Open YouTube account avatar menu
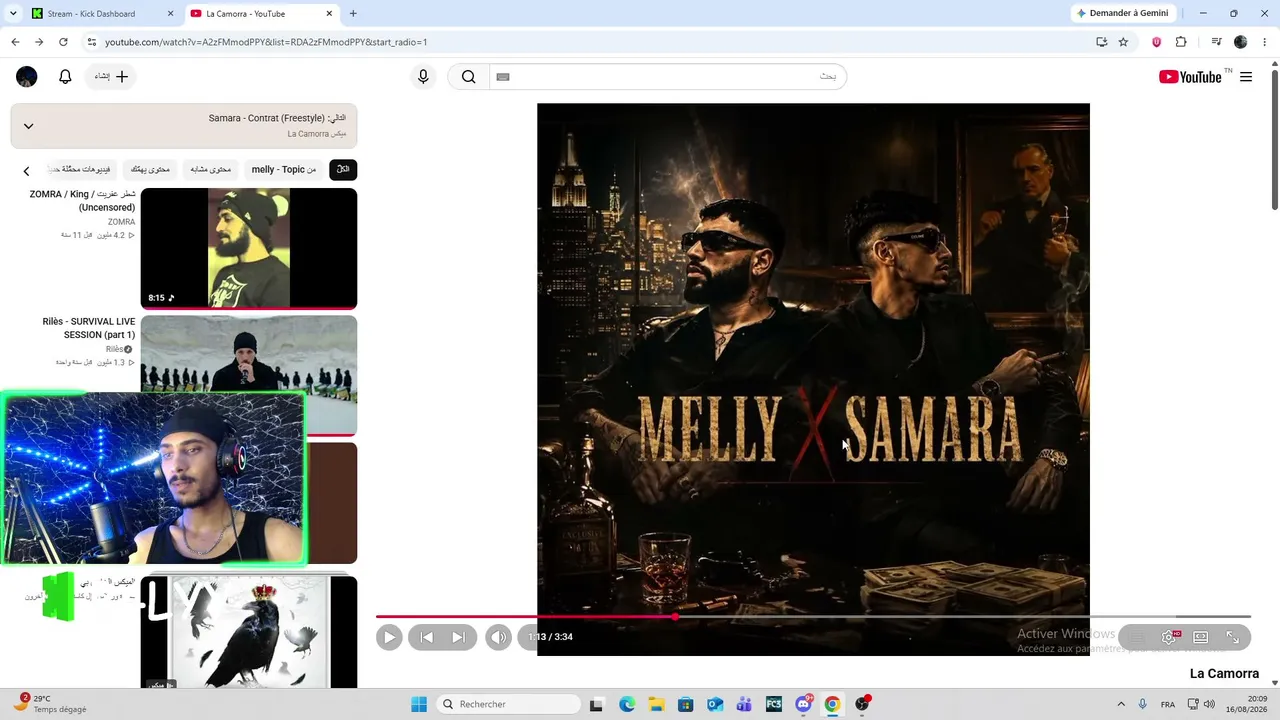The image size is (1280, 720). (27, 77)
